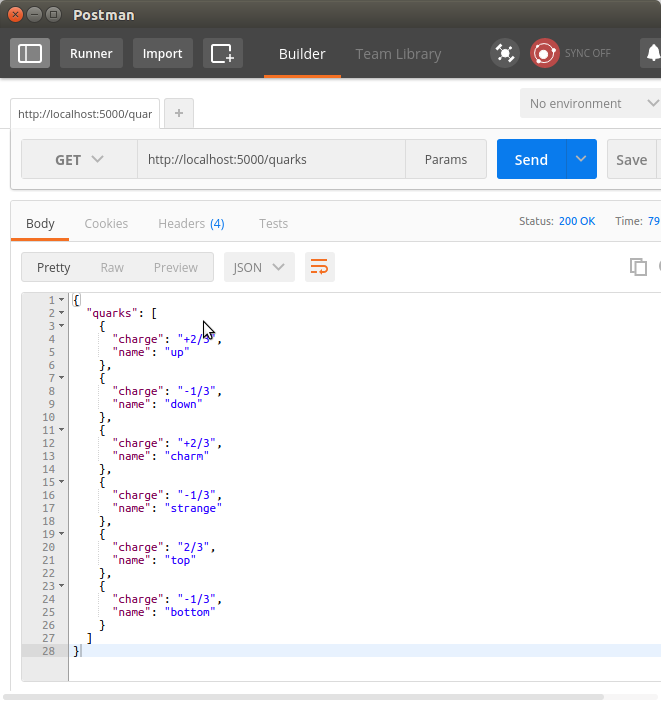661x703 pixels.
Task: Open the response Tests tab
Action: 274,223
